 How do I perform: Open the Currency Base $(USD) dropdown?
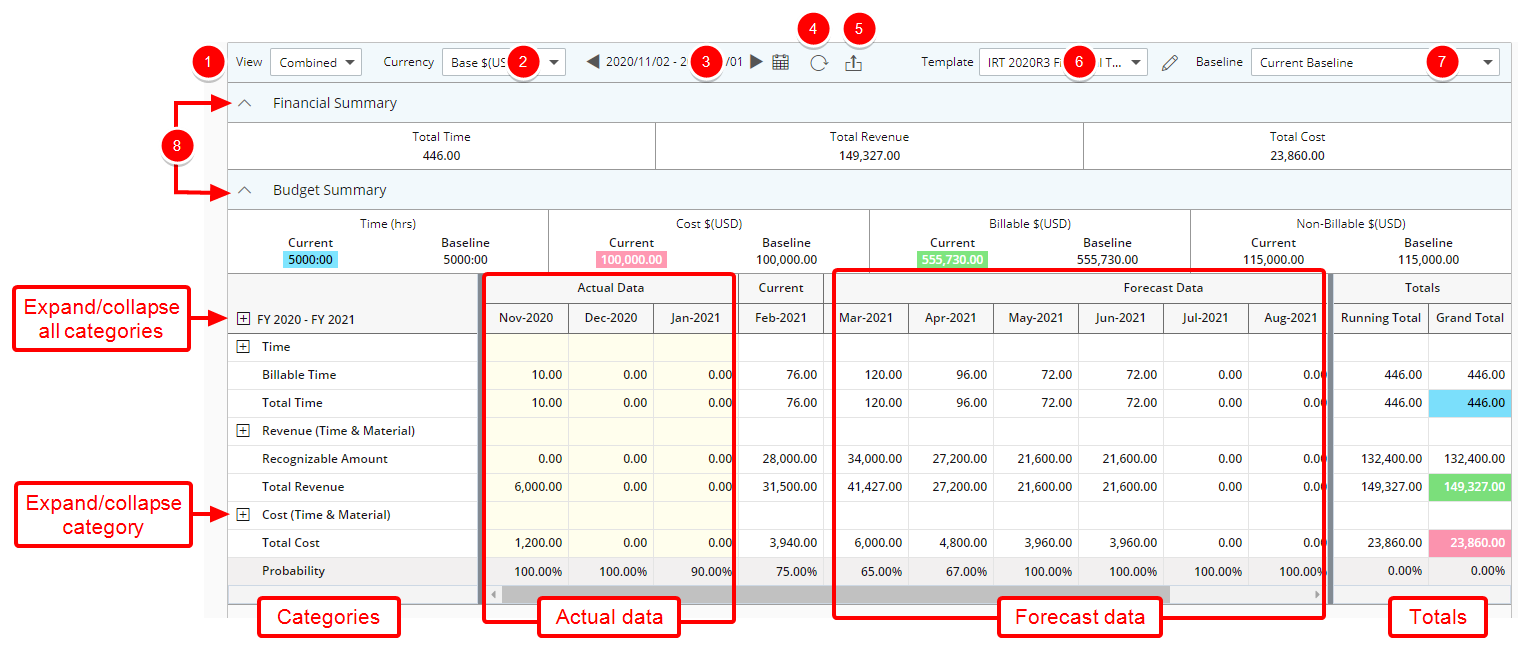point(504,62)
